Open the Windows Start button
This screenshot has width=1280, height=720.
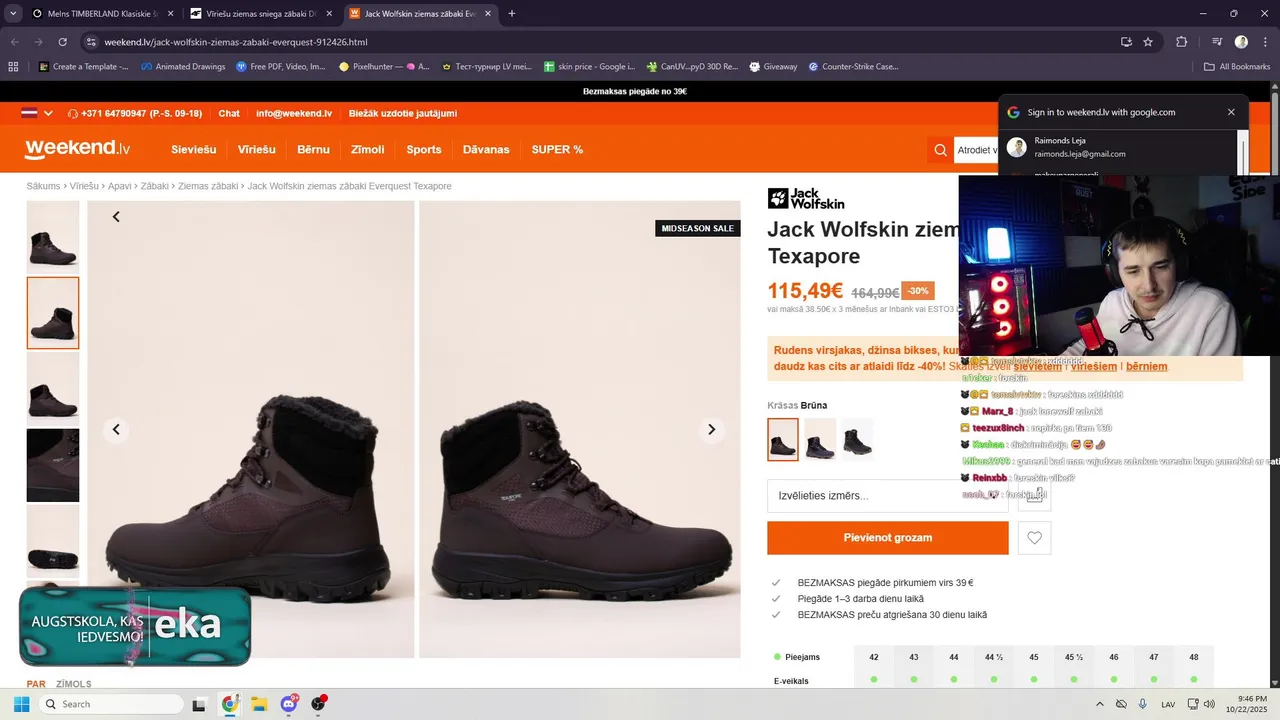(x=21, y=704)
